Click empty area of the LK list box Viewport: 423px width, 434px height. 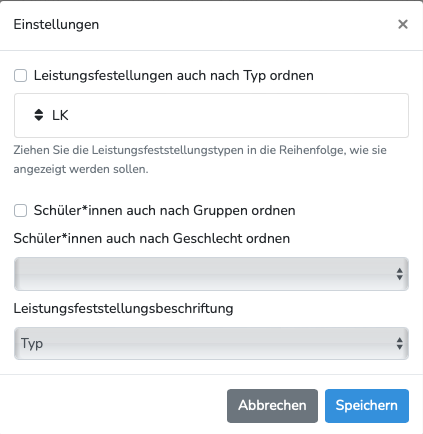[233, 115]
